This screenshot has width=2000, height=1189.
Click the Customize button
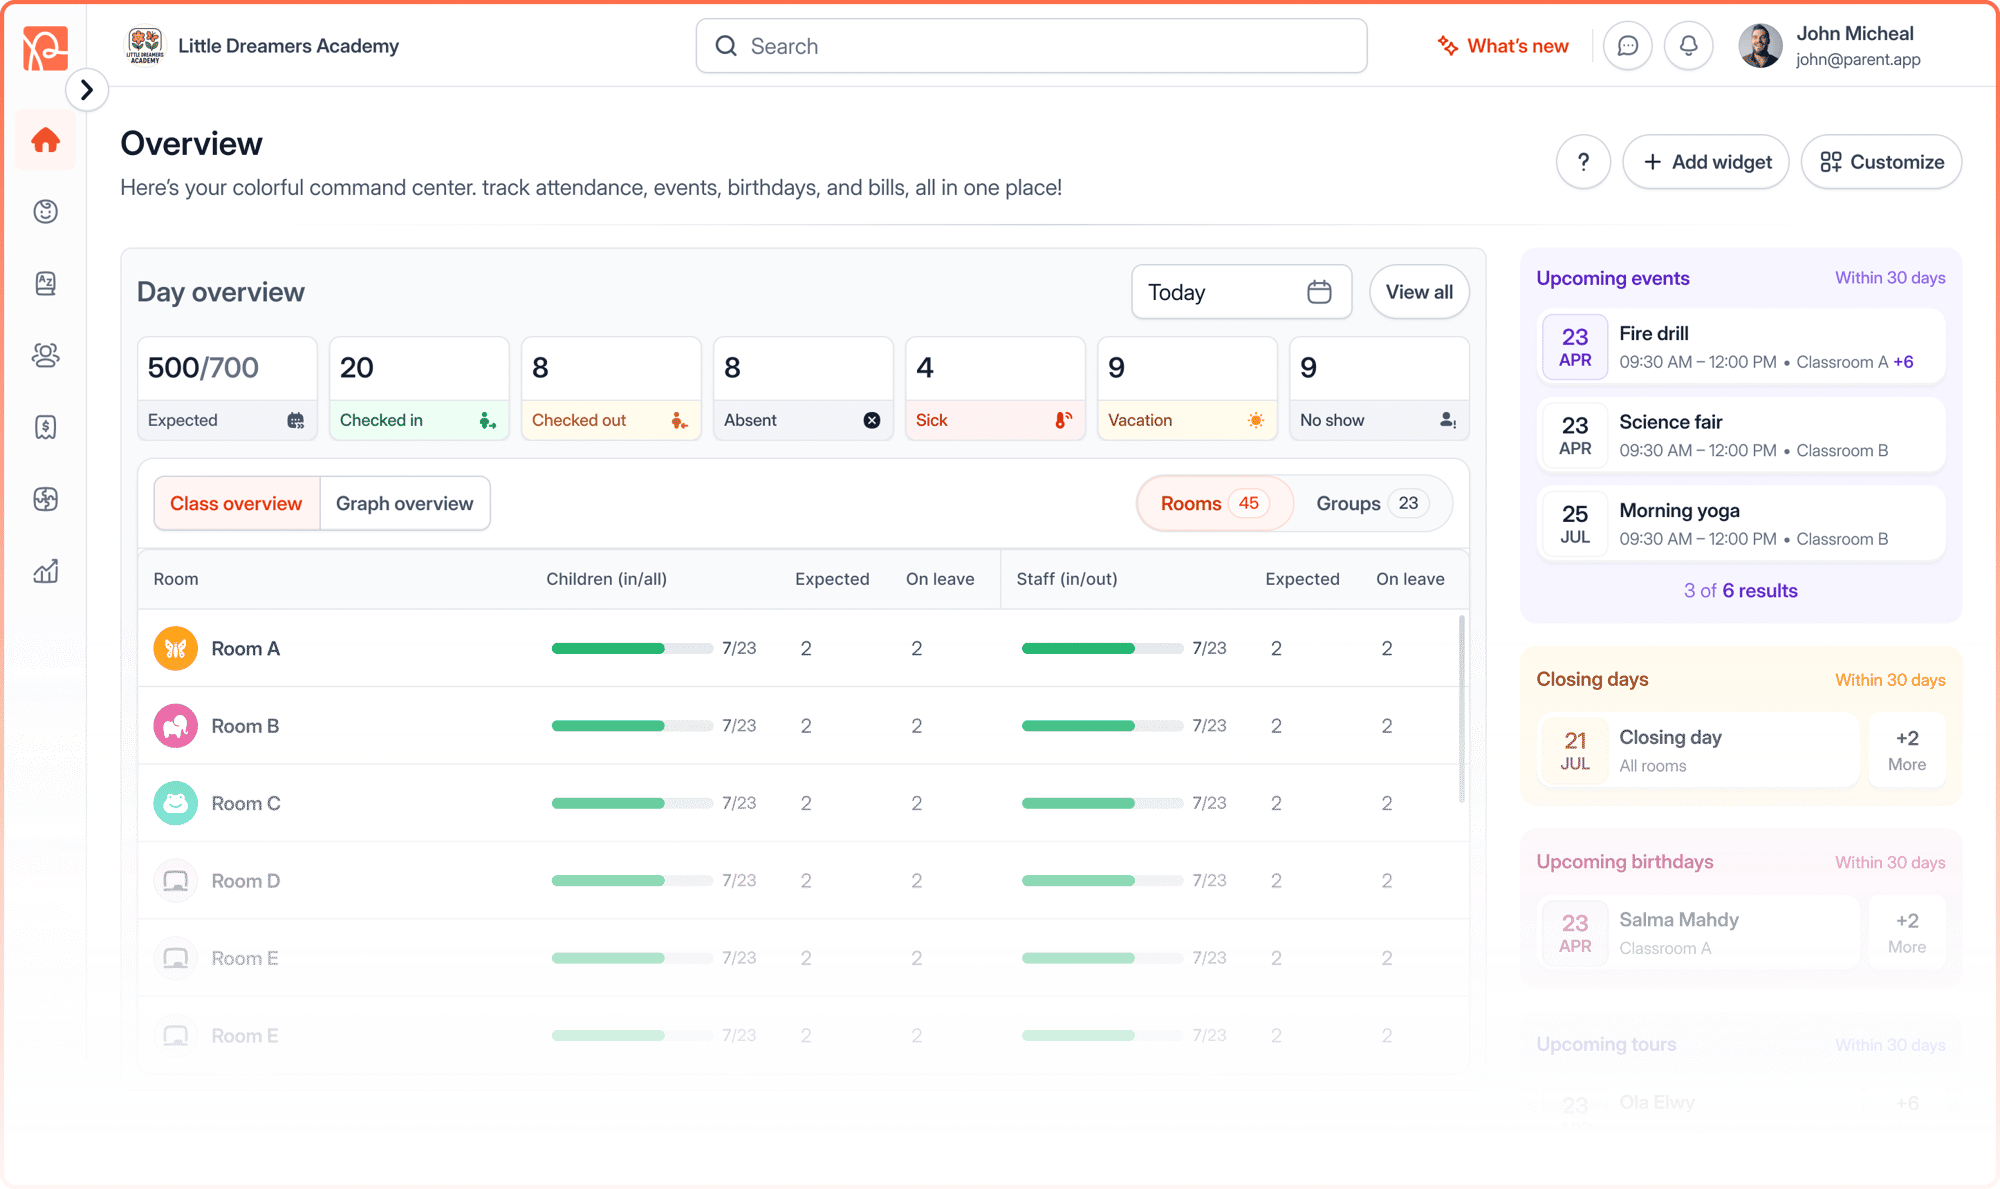coord(1881,162)
